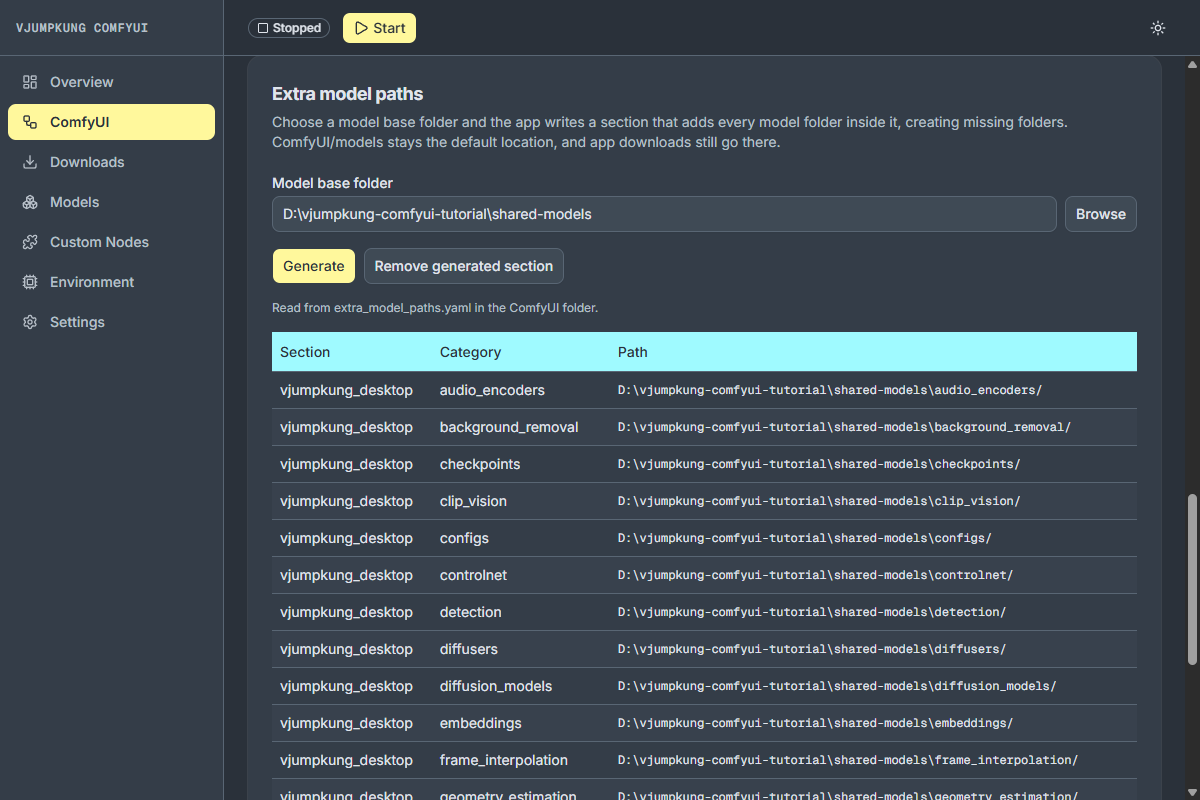Open the Overview page
The image size is (1200, 800).
point(111,82)
